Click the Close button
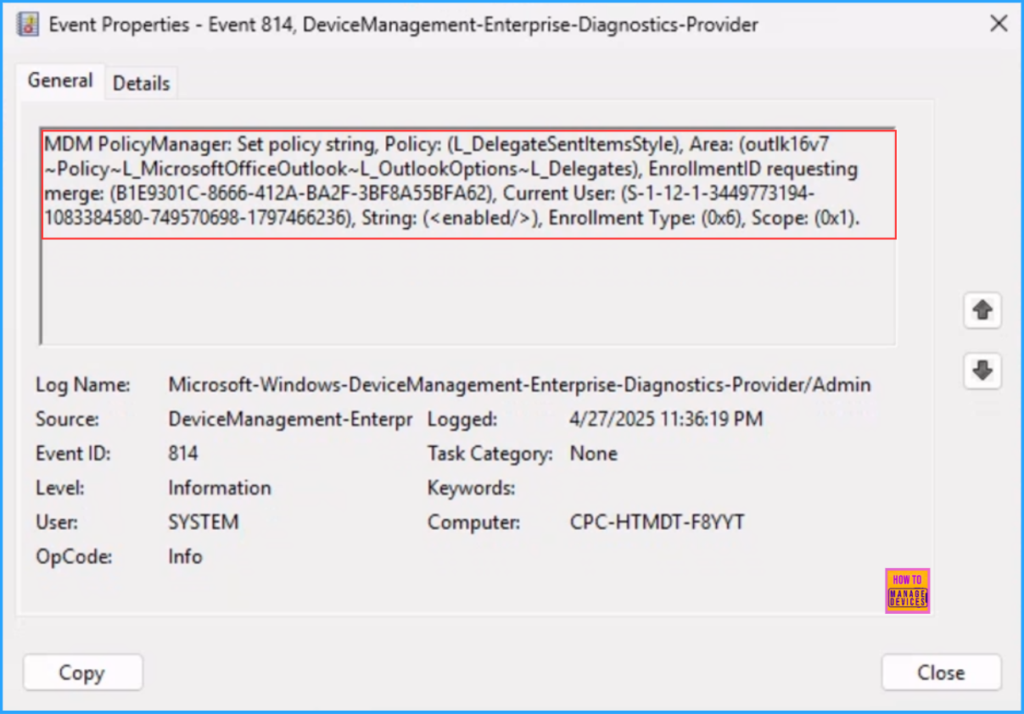This screenshot has height=714, width=1024. click(940, 672)
